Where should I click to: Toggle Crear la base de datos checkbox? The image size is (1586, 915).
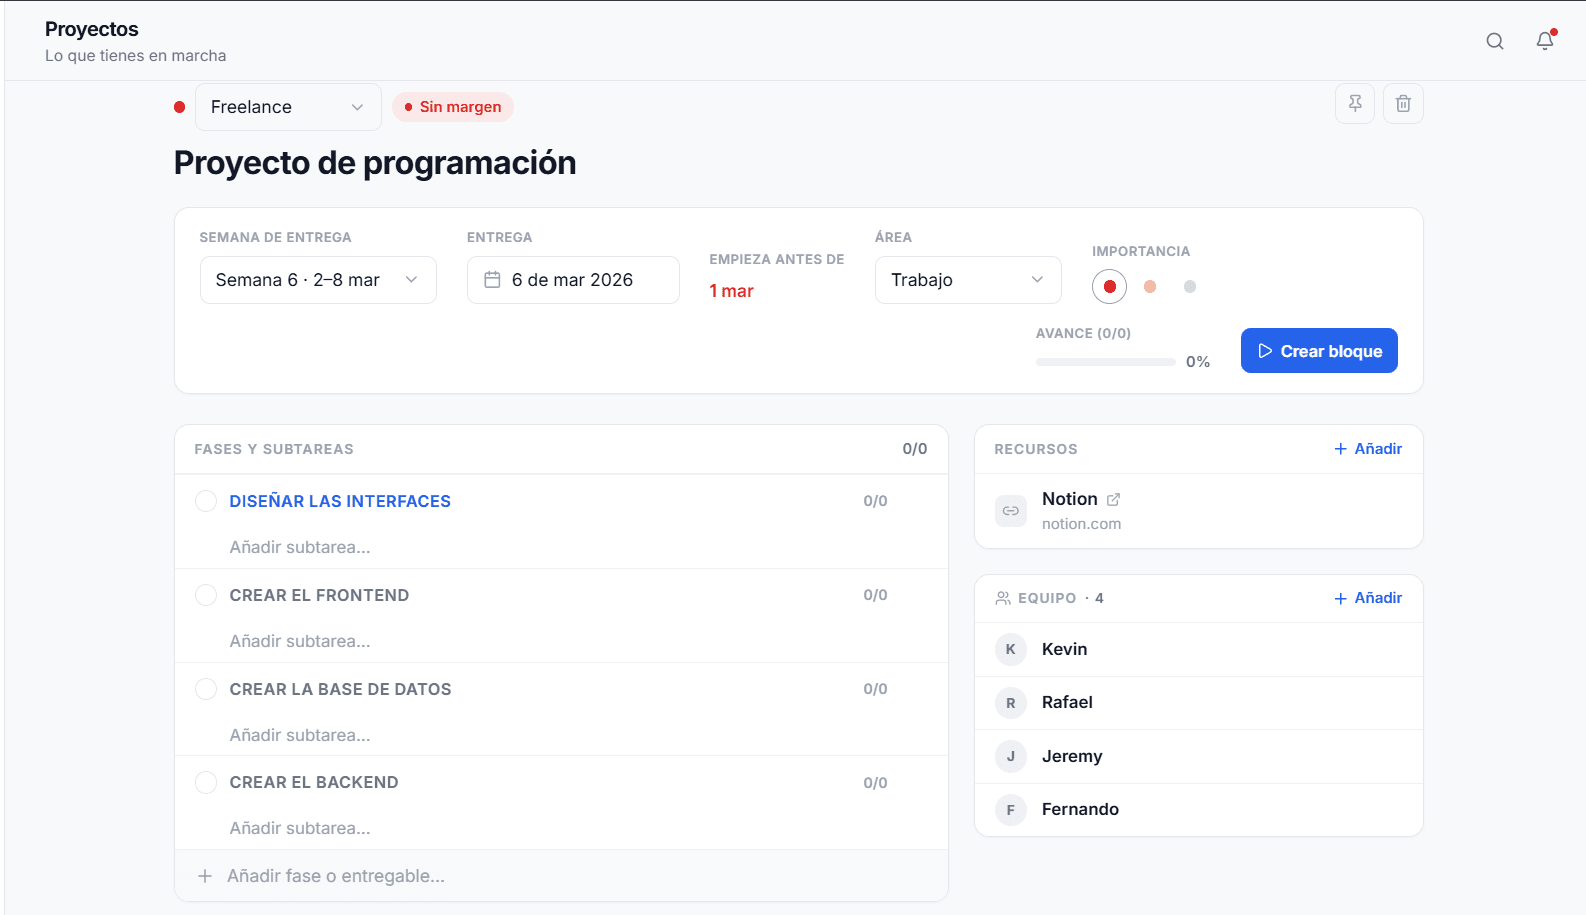click(x=206, y=689)
